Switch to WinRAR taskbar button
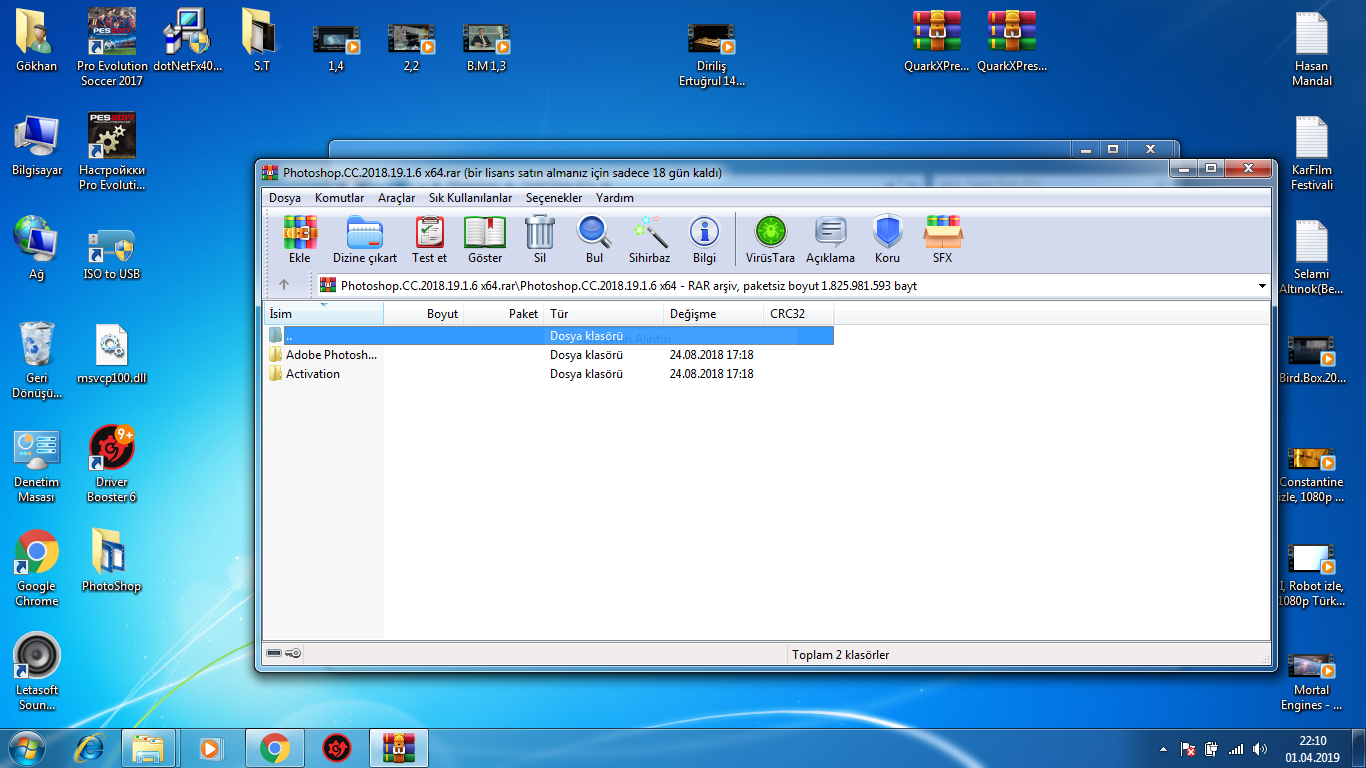 tap(400, 747)
